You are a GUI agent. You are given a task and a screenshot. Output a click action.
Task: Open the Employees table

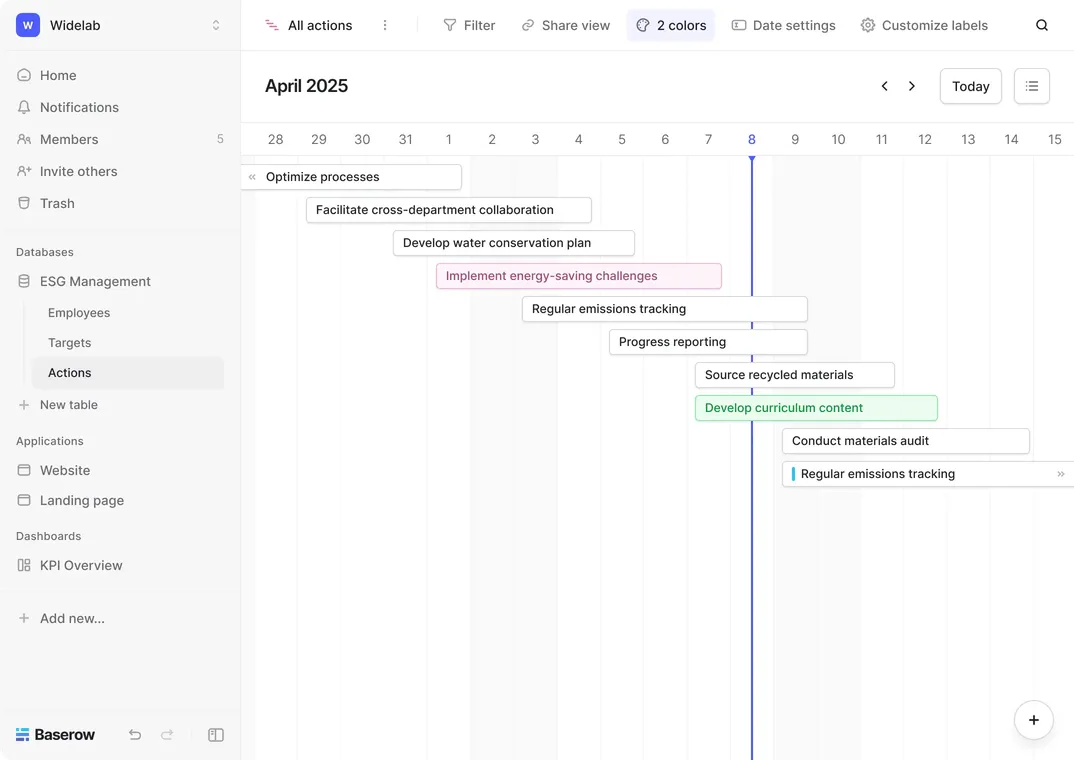tap(79, 312)
